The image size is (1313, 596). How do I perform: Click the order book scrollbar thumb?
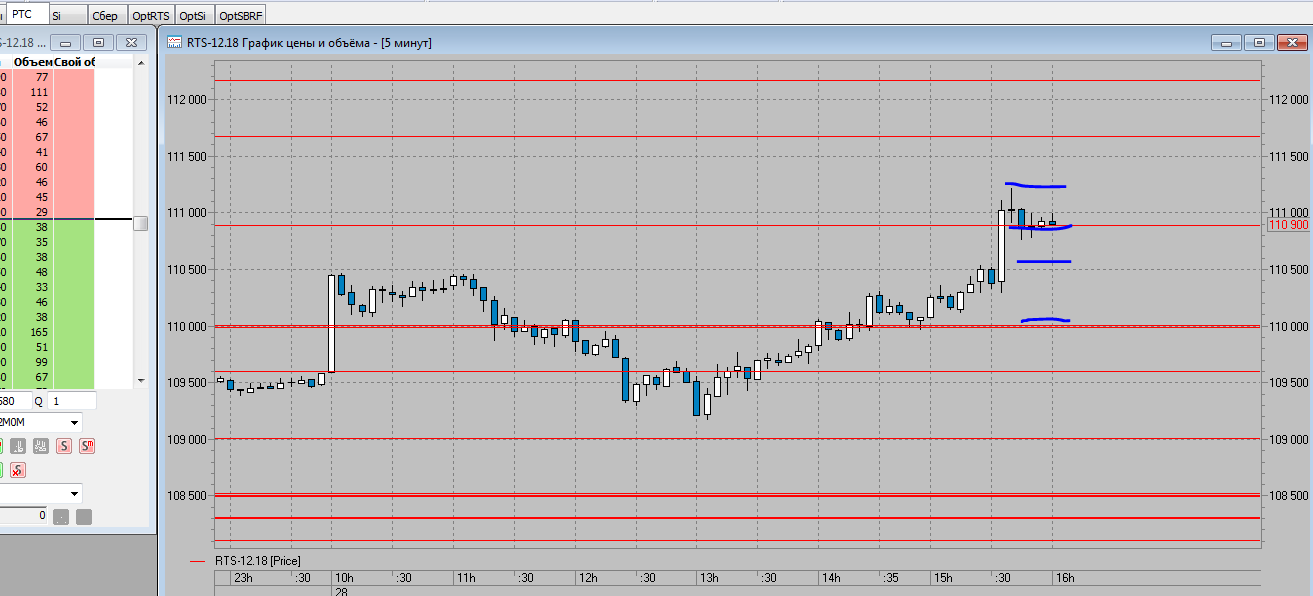141,224
